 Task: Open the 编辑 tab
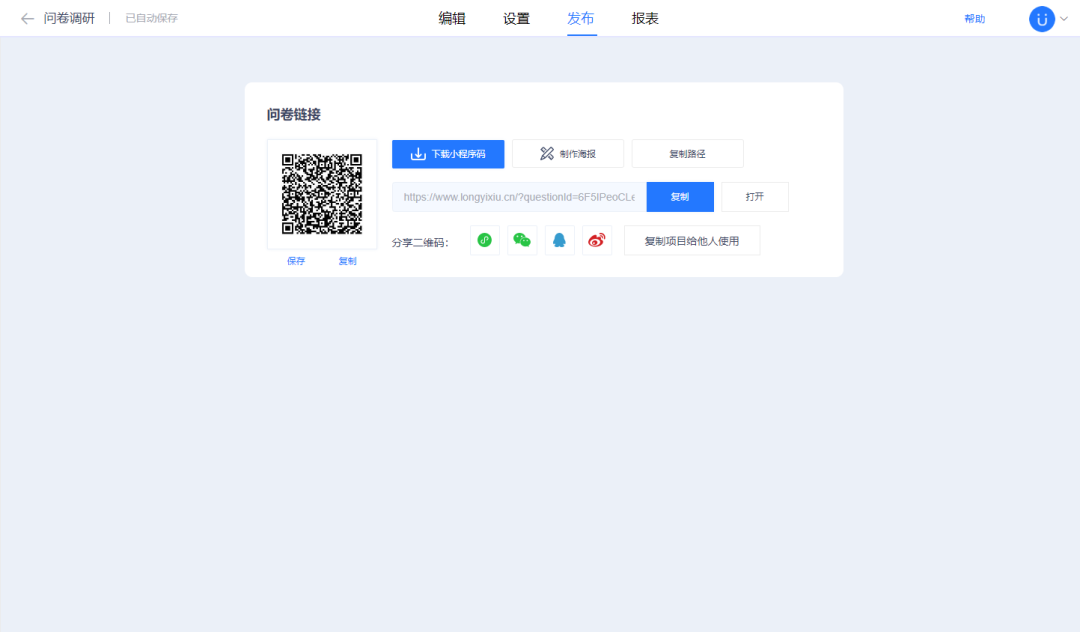[452, 19]
